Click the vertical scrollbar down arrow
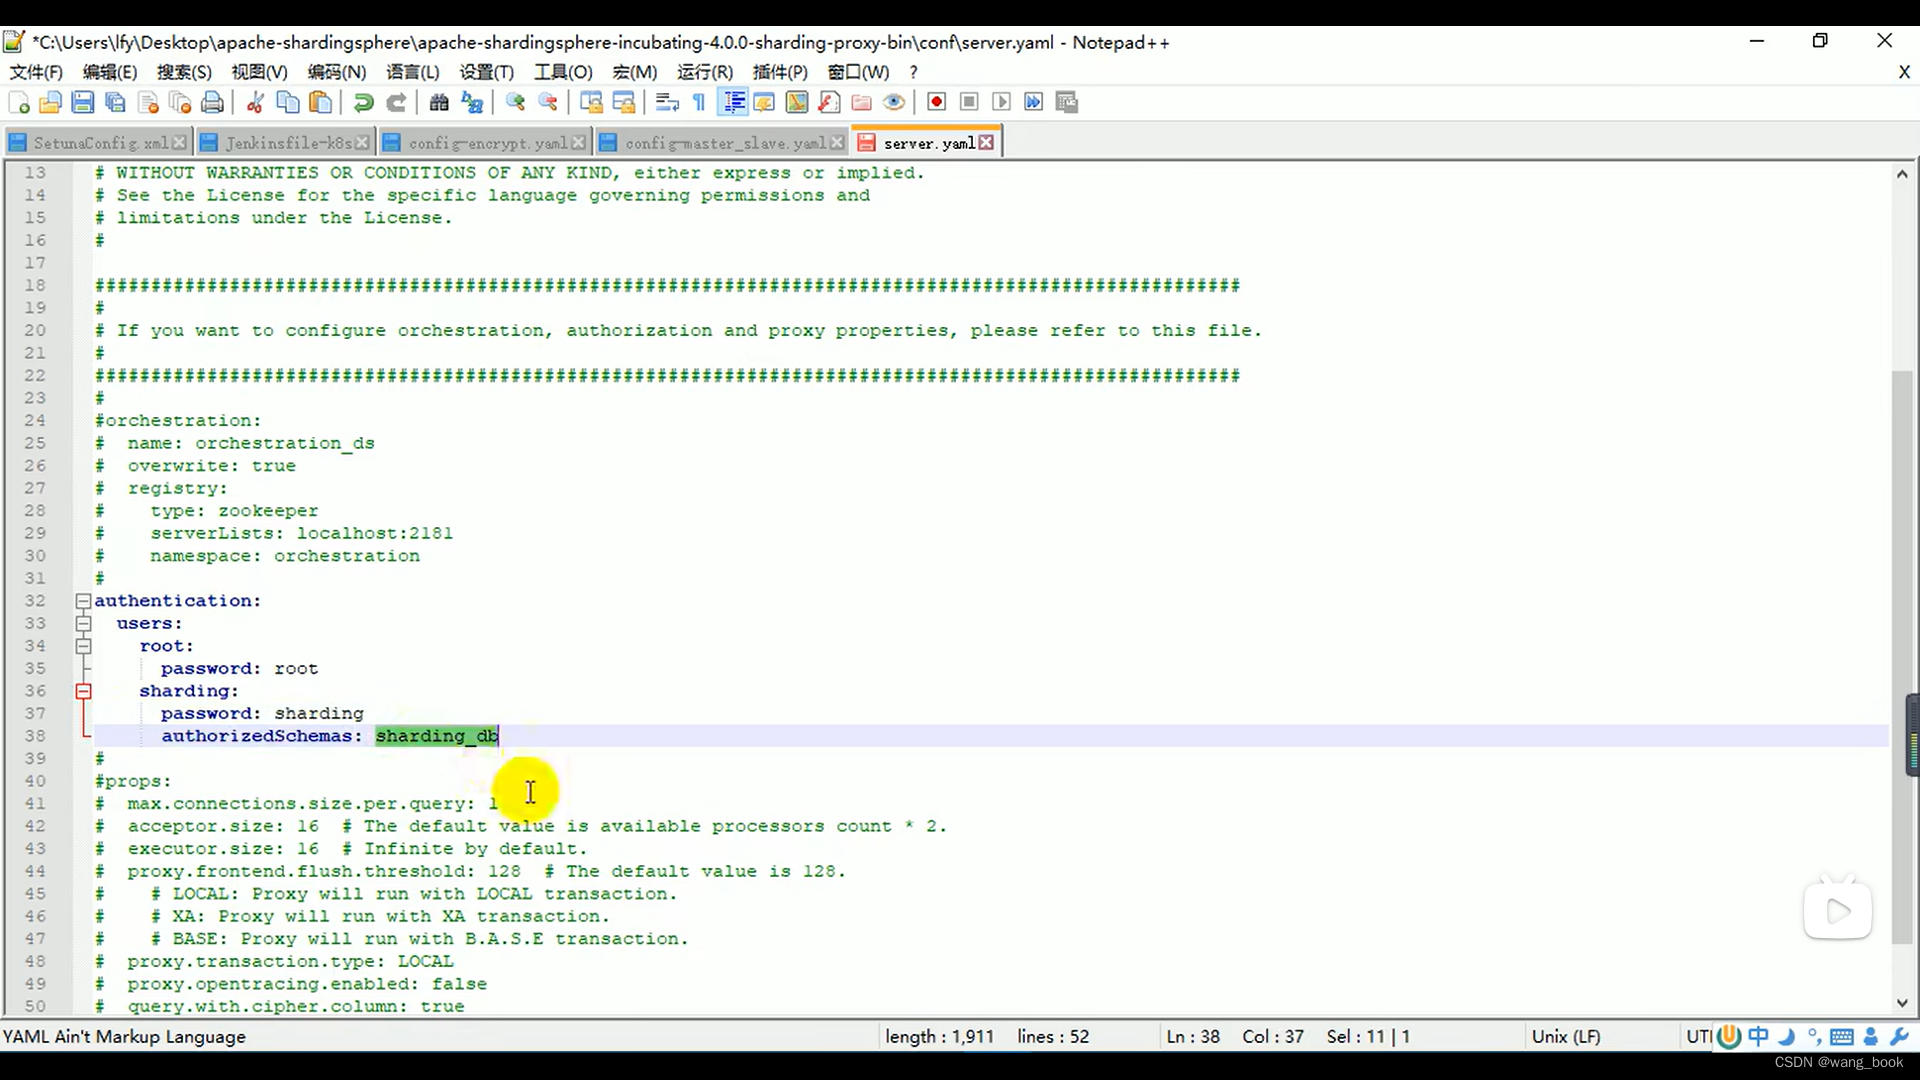Image resolution: width=1920 pixels, height=1080 pixels. (1902, 1004)
